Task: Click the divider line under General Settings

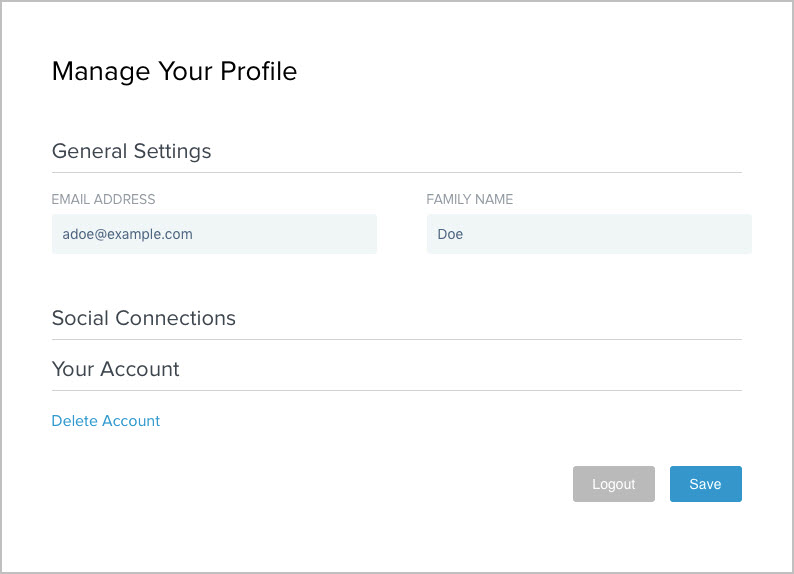Action: pos(396,172)
